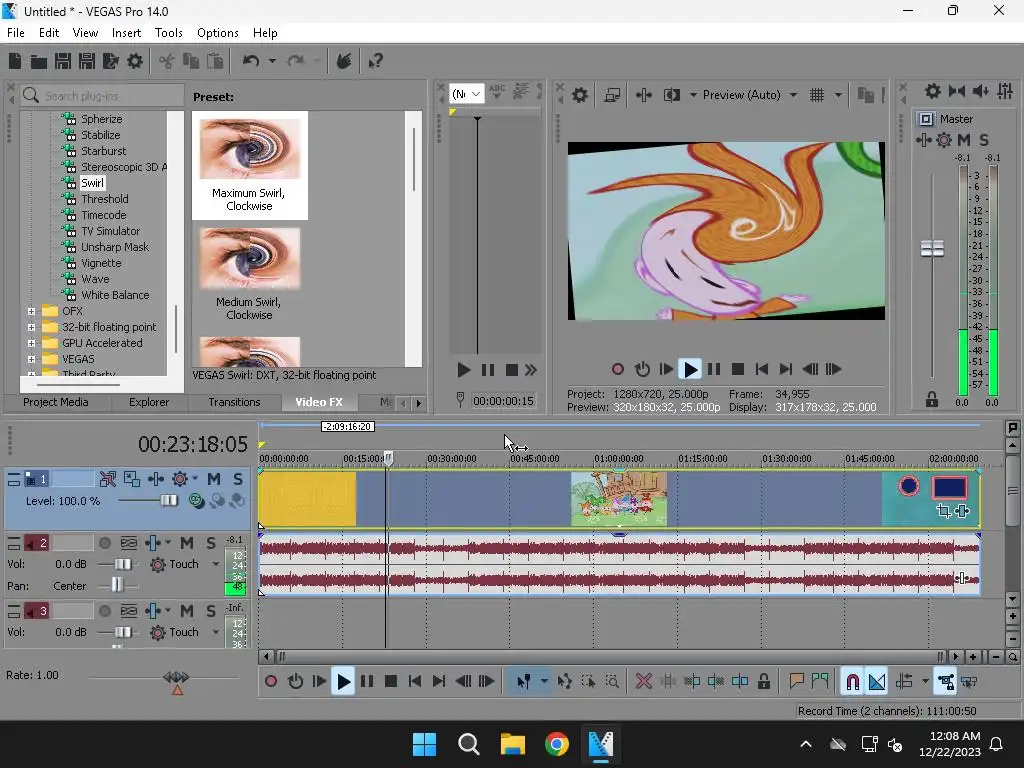This screenshot has height=768, width=1024.
Task: Select the Normal Edit tool
Action: [x=524, y=682]
